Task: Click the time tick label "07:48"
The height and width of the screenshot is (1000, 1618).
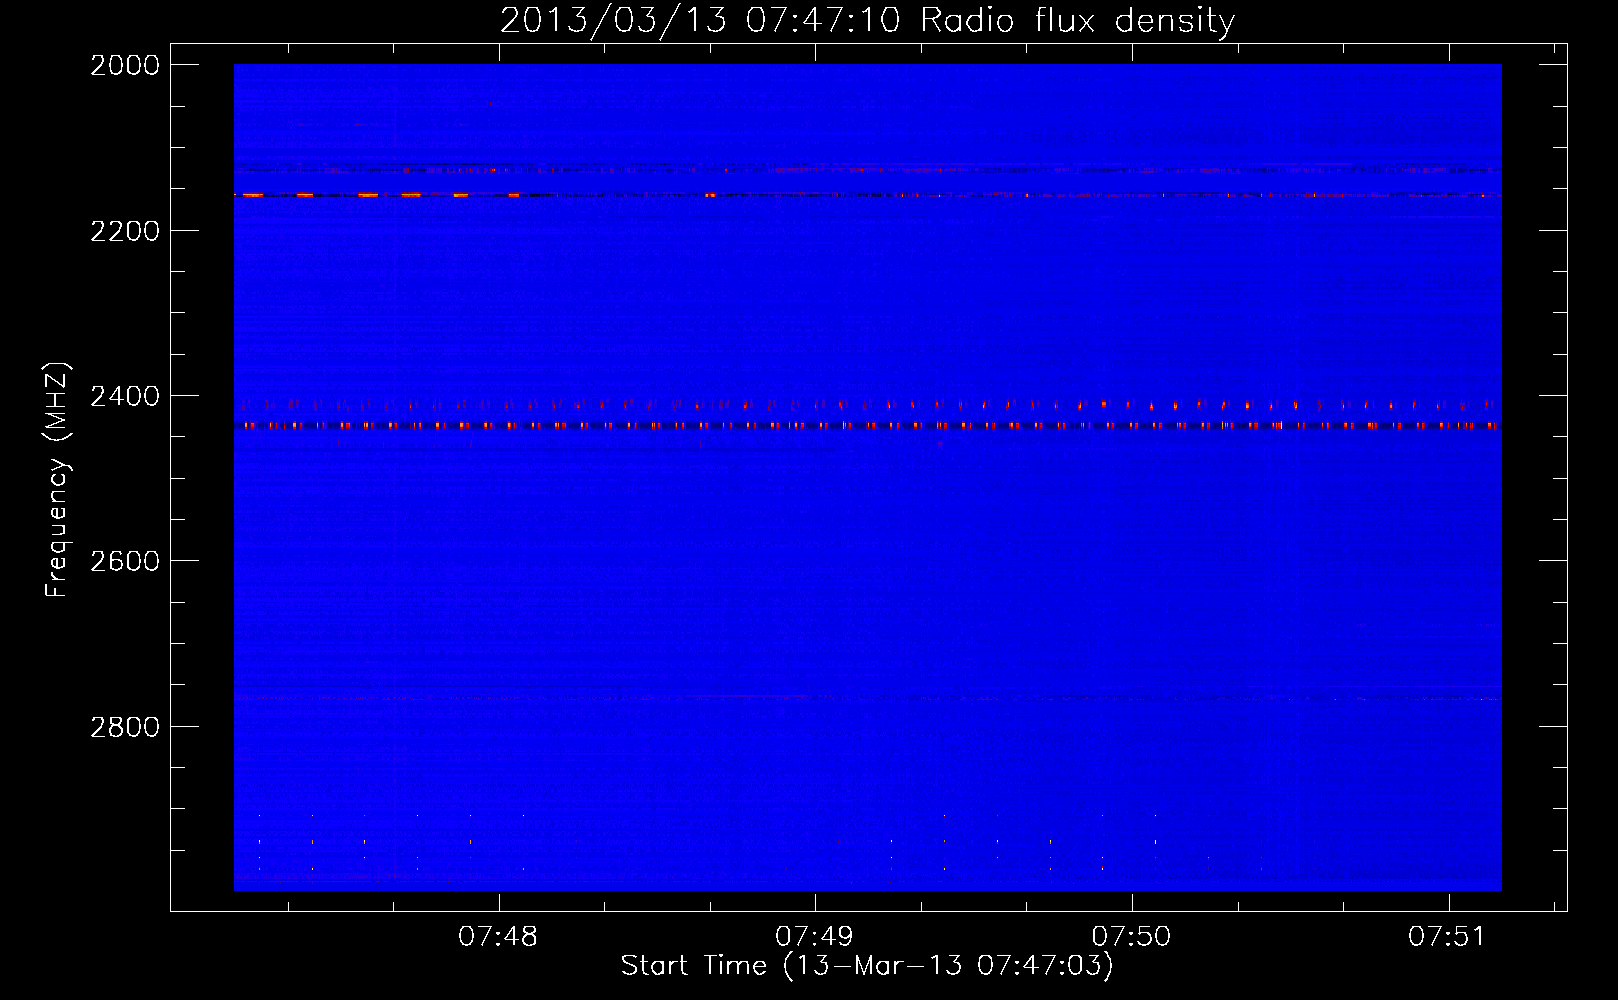Action: [x=498, y=937]
